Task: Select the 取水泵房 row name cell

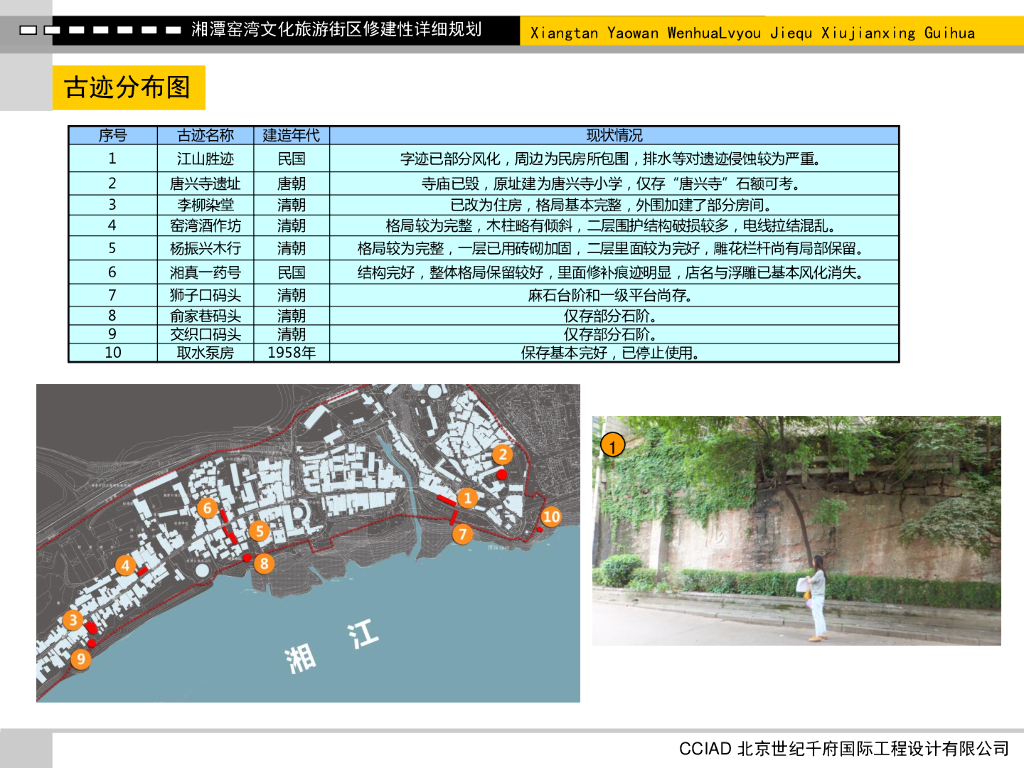Action: (205, 352)
